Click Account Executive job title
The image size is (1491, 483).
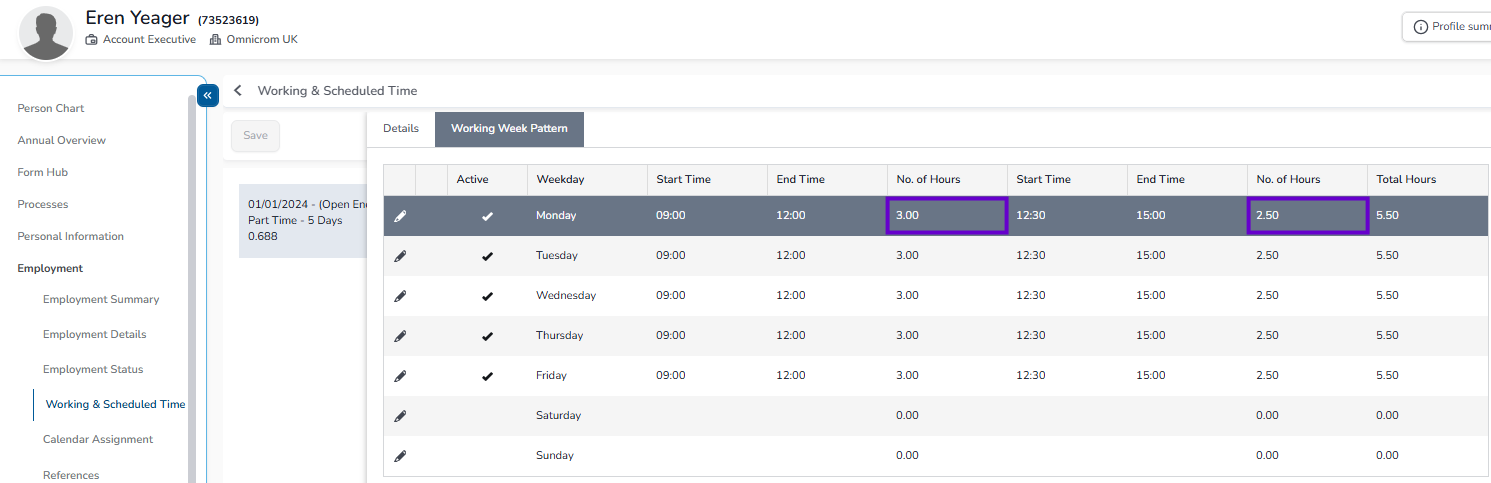(x=149, y=40)
